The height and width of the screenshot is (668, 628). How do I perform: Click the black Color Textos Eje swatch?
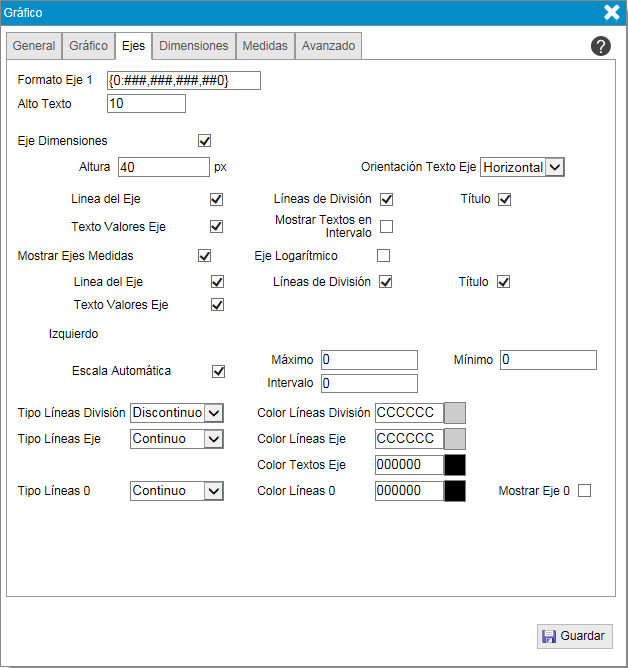(x=455, y=465)
